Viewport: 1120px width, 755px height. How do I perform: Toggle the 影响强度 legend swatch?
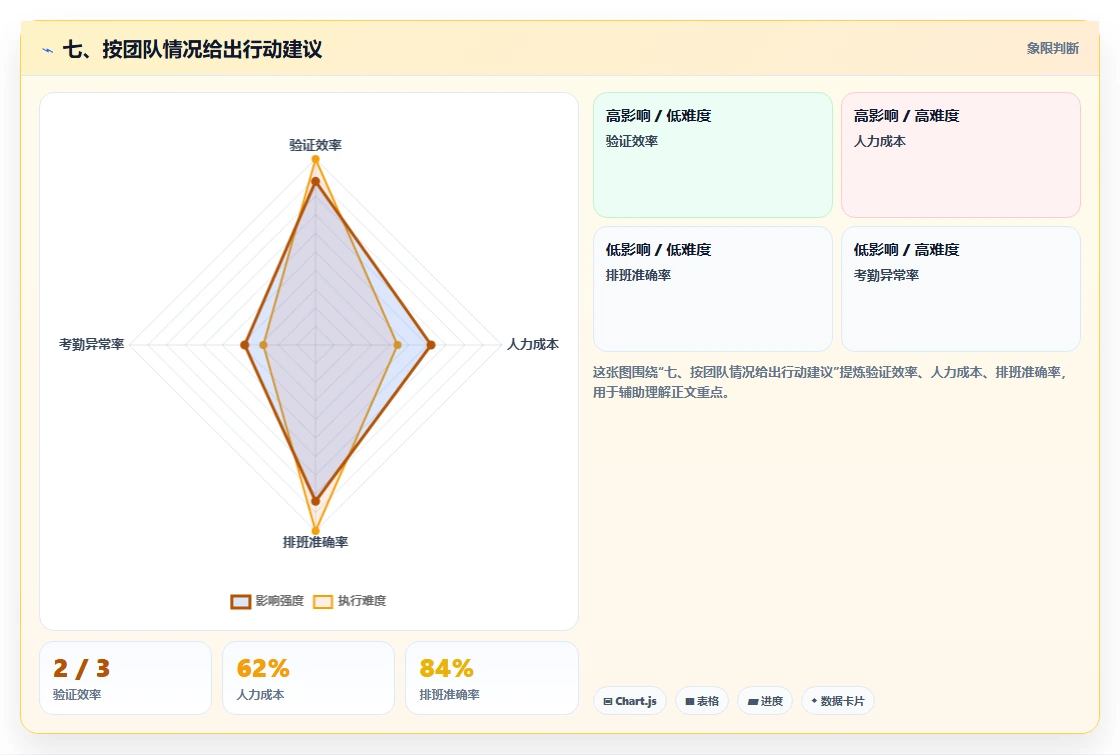click(241, 601)
